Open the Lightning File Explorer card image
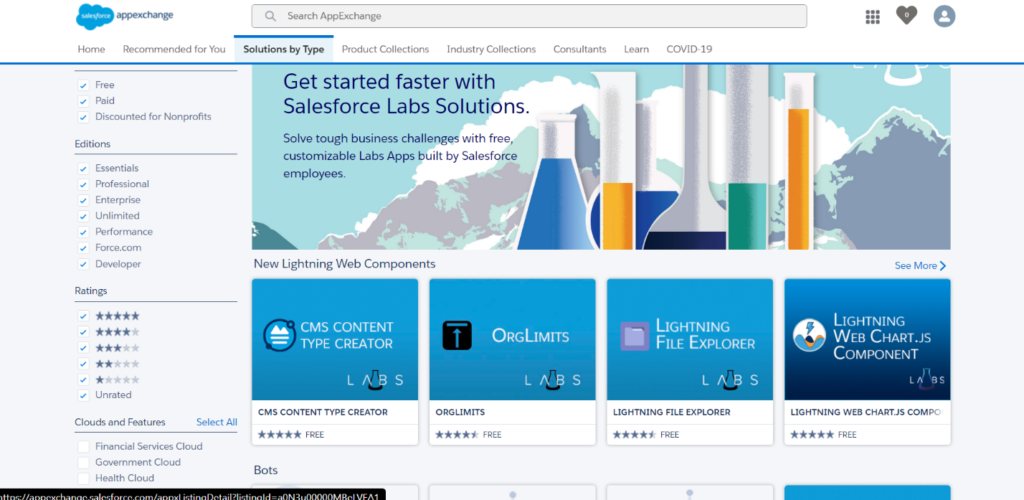Viewport: 1024px width, 500px height. (690, 339)
